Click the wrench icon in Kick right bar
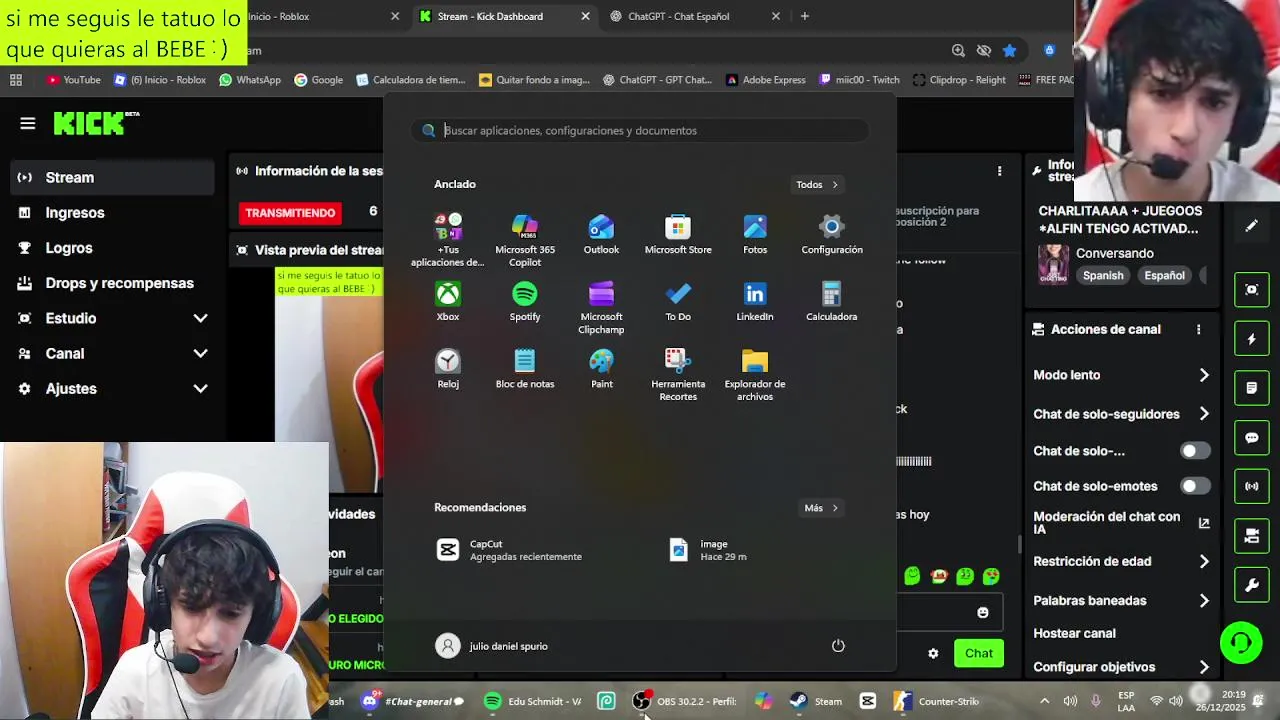This screenshot has height=720, width=1280. 1251,585
